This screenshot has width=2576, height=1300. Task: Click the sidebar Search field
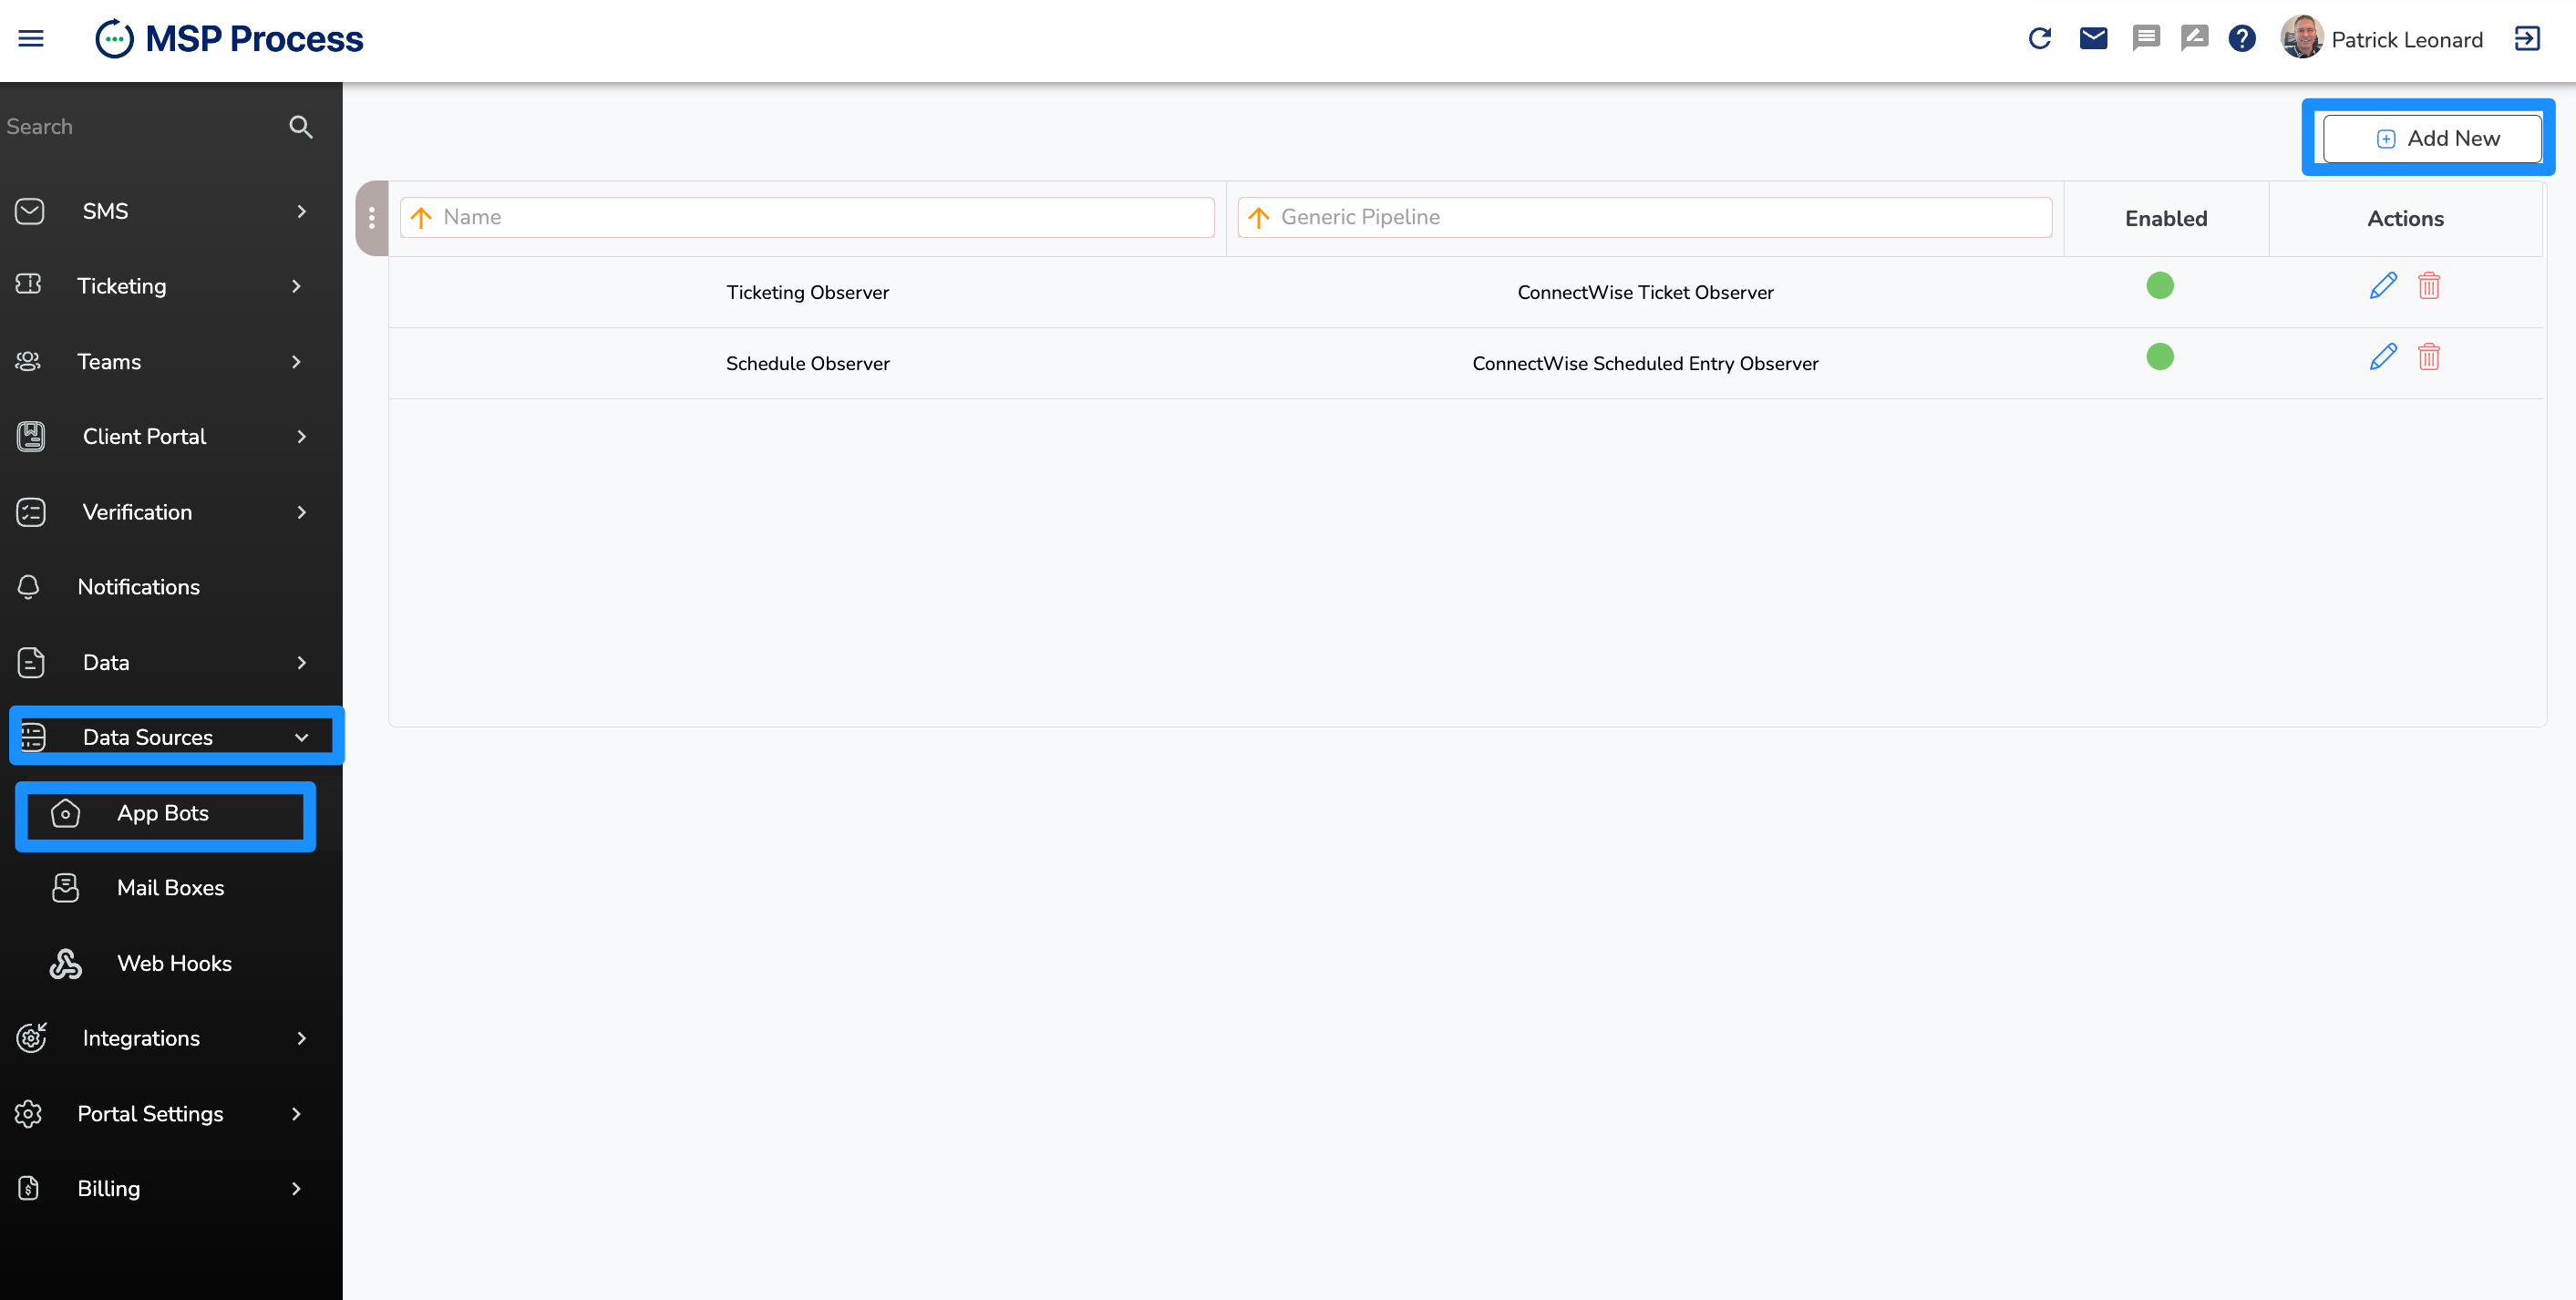click(x=140, y=127)
